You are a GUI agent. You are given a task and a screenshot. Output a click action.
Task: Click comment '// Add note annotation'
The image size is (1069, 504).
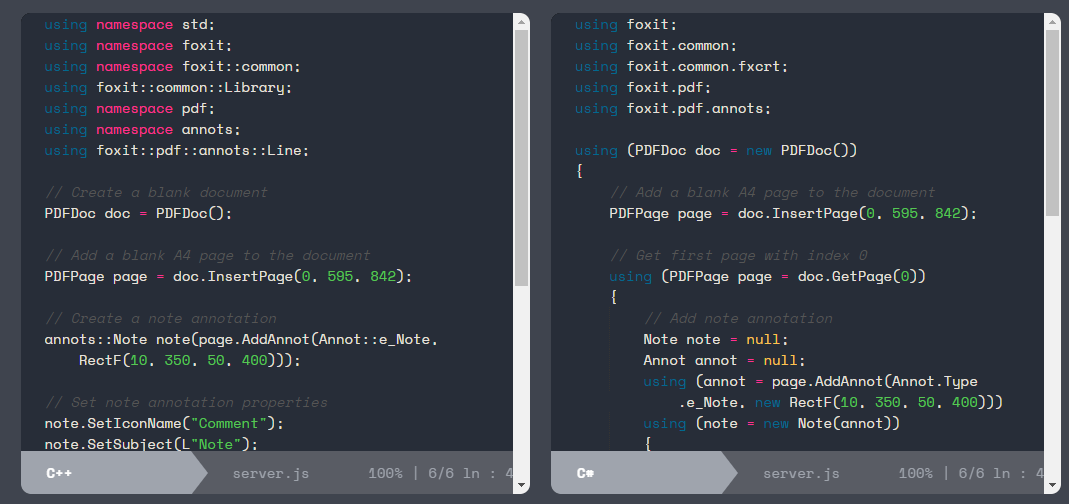tap(738, 318)
